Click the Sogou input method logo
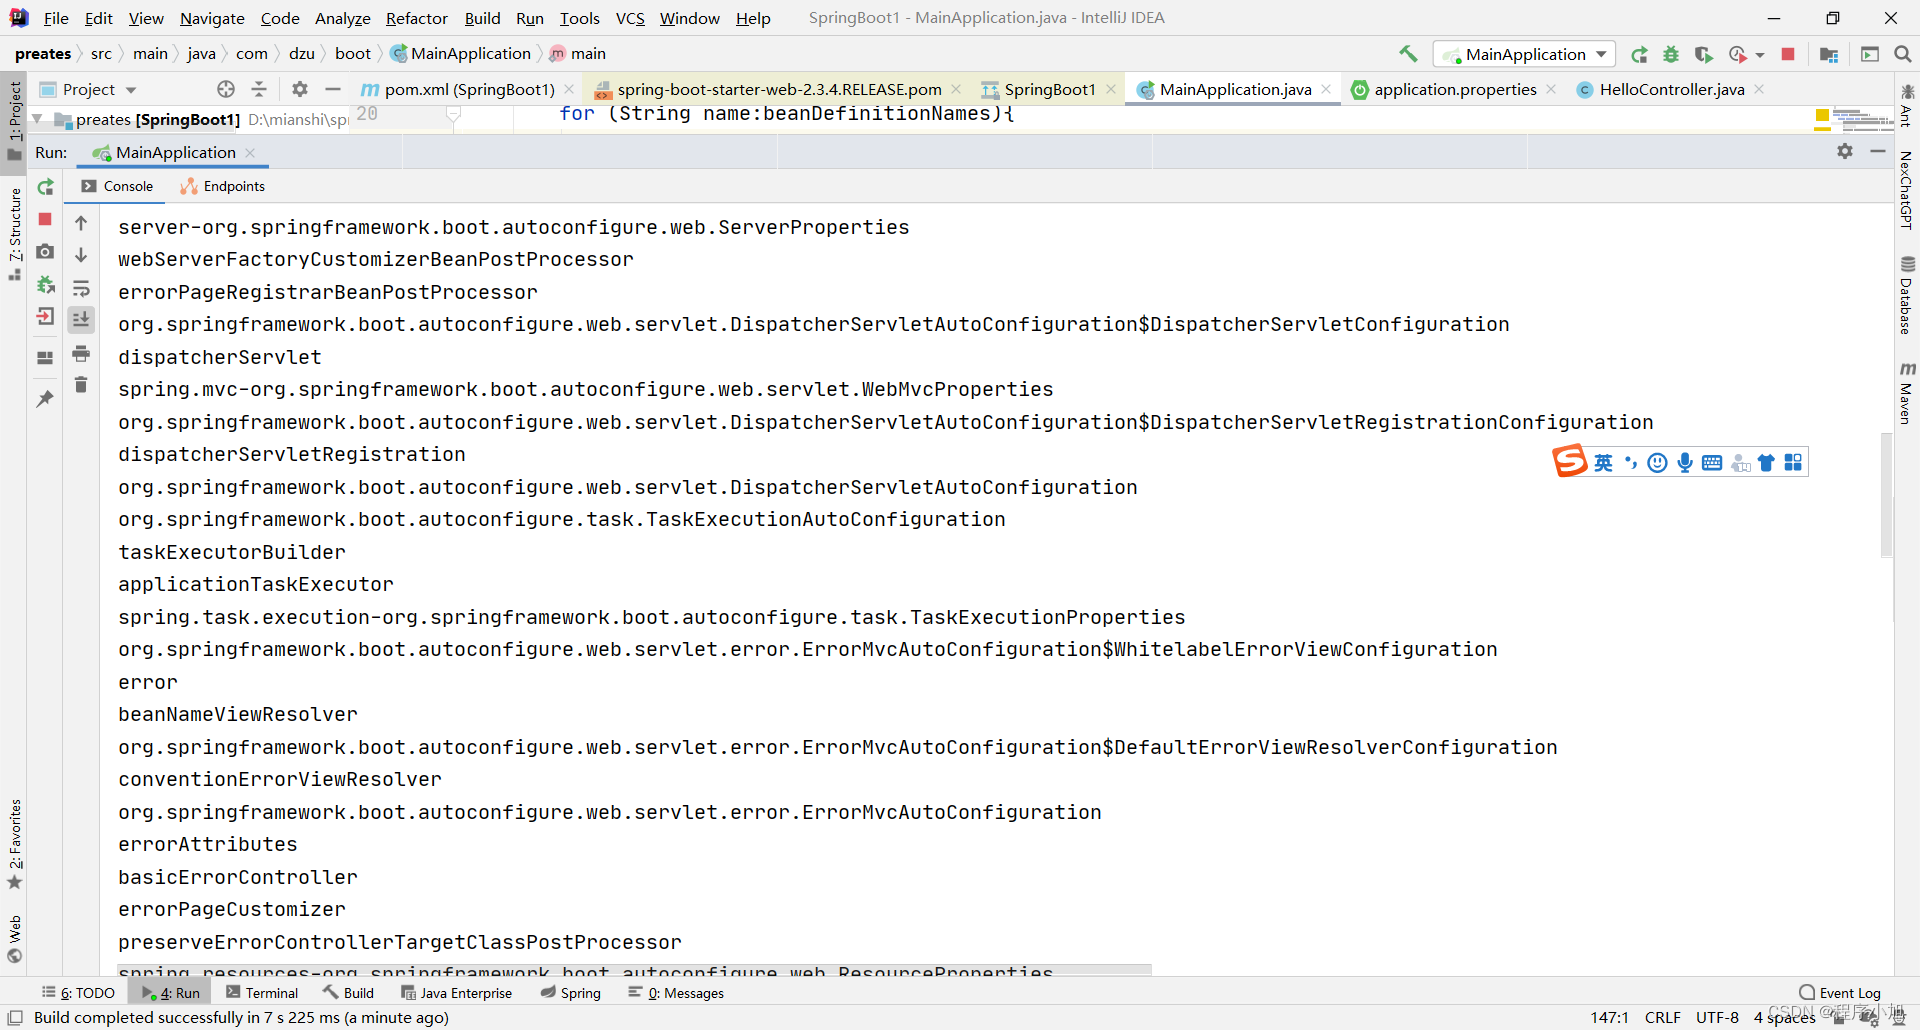This screenshot has width=1920, height=1030. (1570, 461)
